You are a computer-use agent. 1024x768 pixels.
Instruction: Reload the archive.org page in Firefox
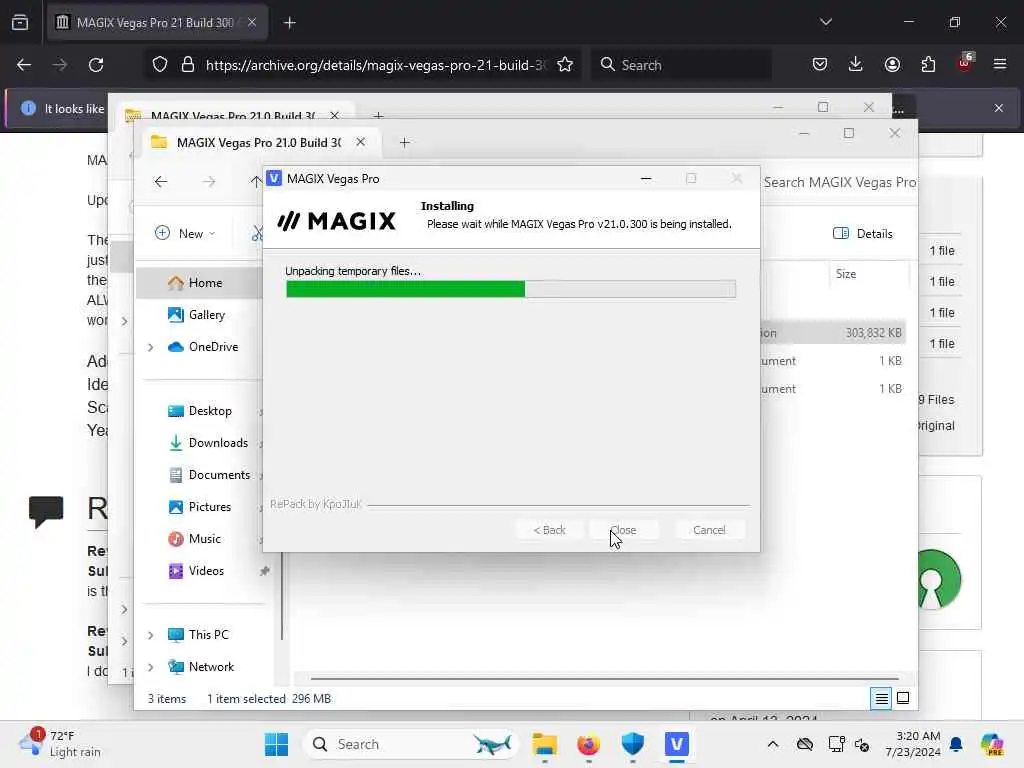coord(96,65)
